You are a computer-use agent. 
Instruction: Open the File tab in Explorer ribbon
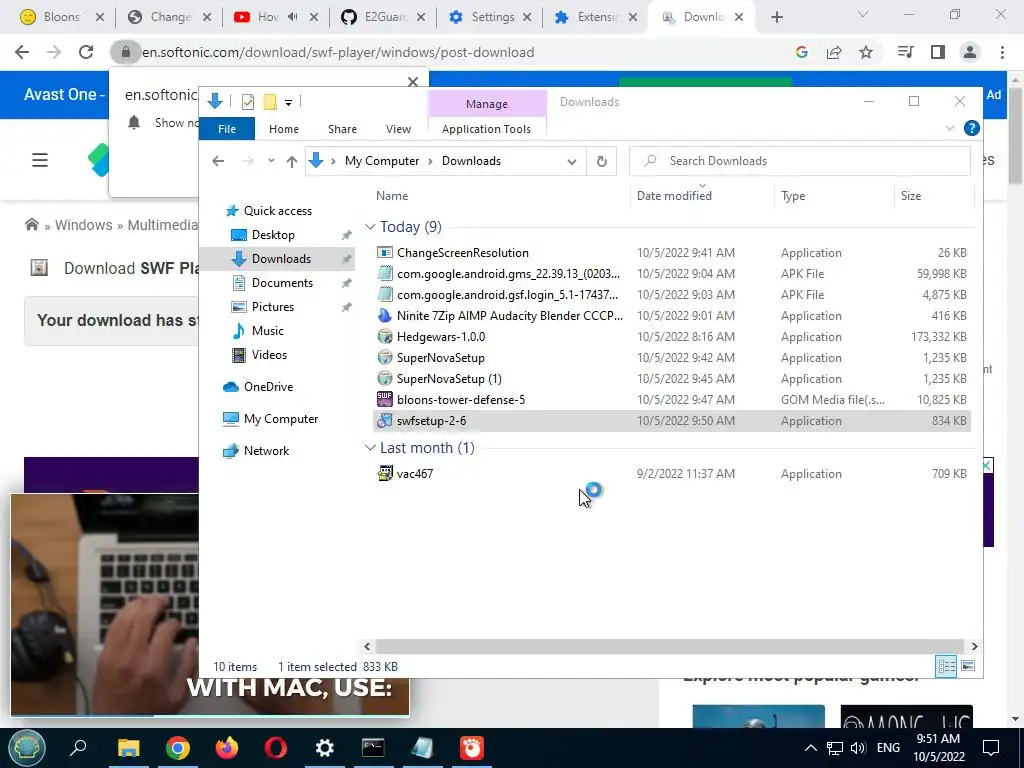(227, 129)
